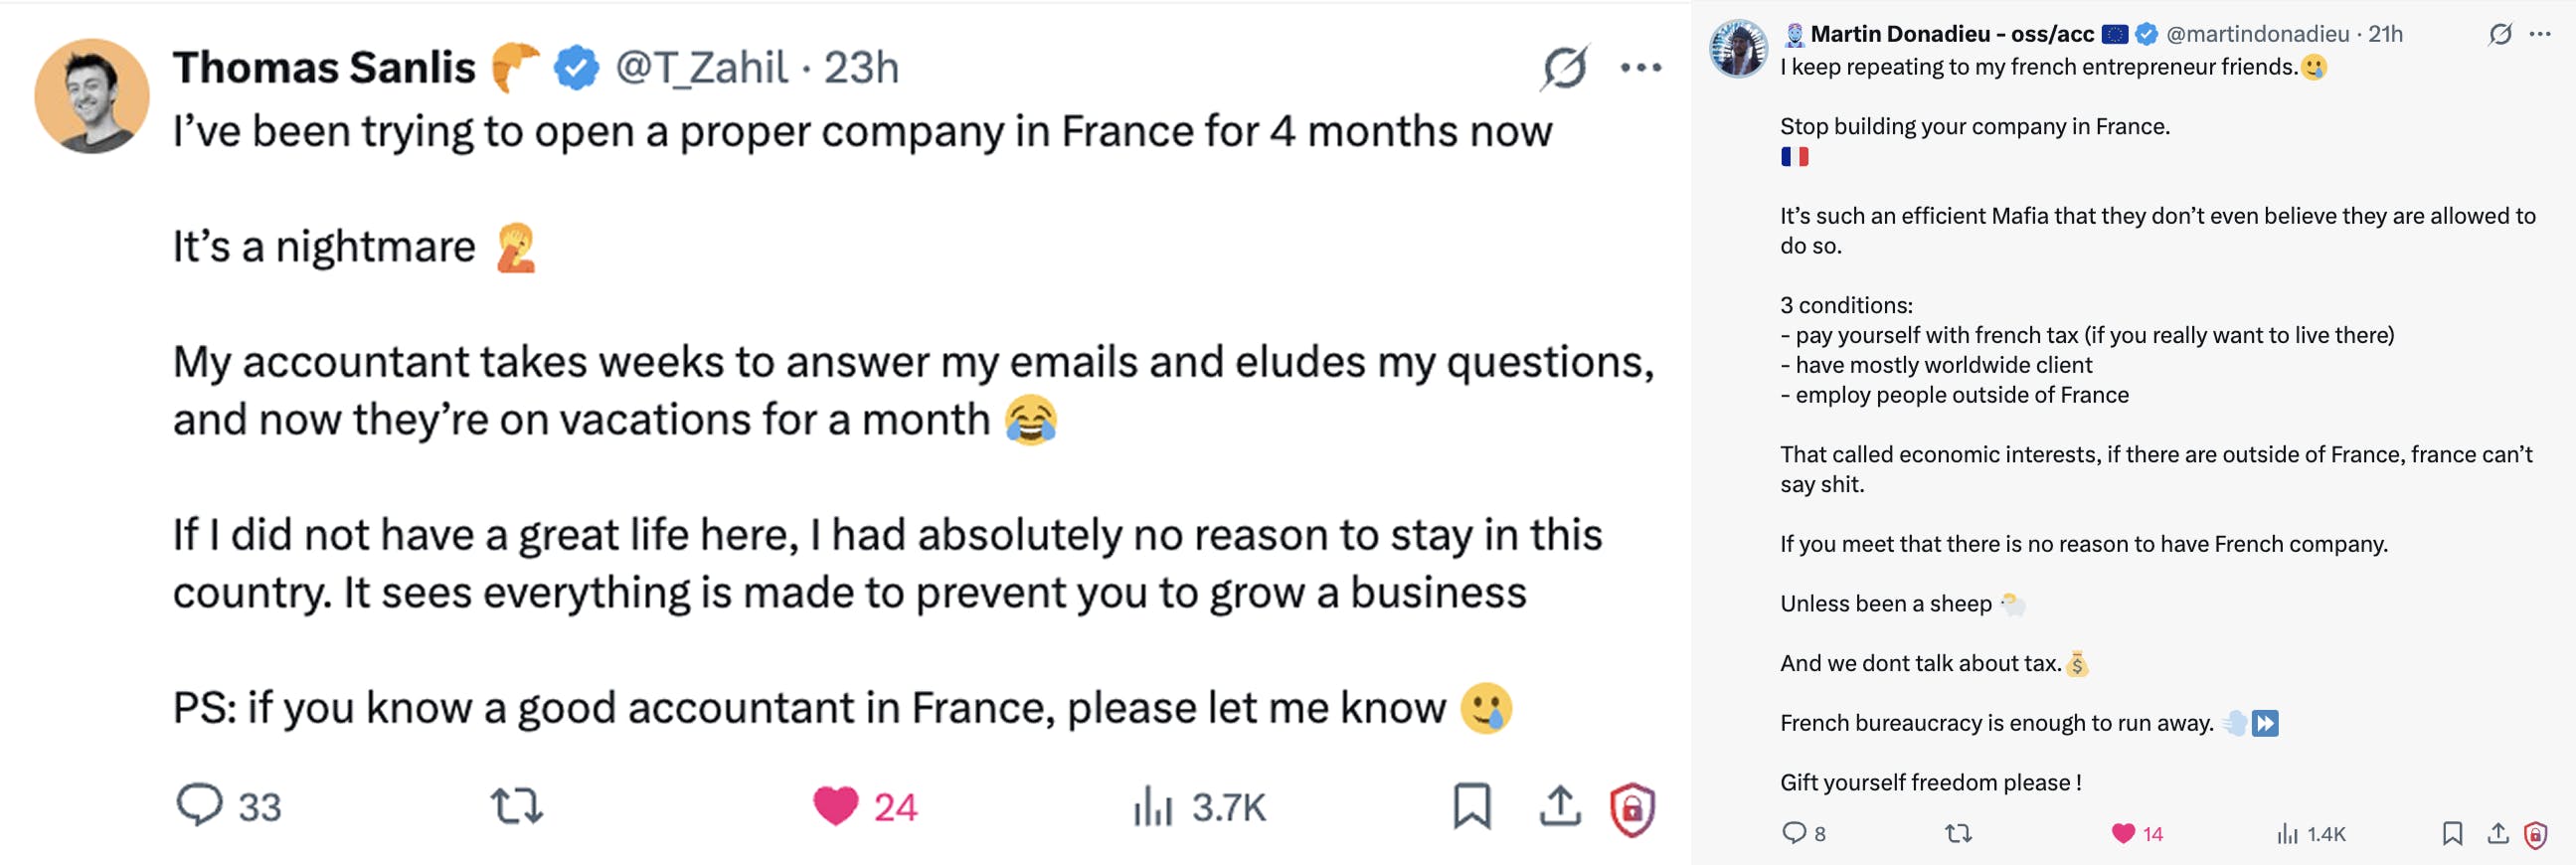Open the @martindonadieu handle link
This screenshot has width=2576, height=865.
coord(2257,35)
